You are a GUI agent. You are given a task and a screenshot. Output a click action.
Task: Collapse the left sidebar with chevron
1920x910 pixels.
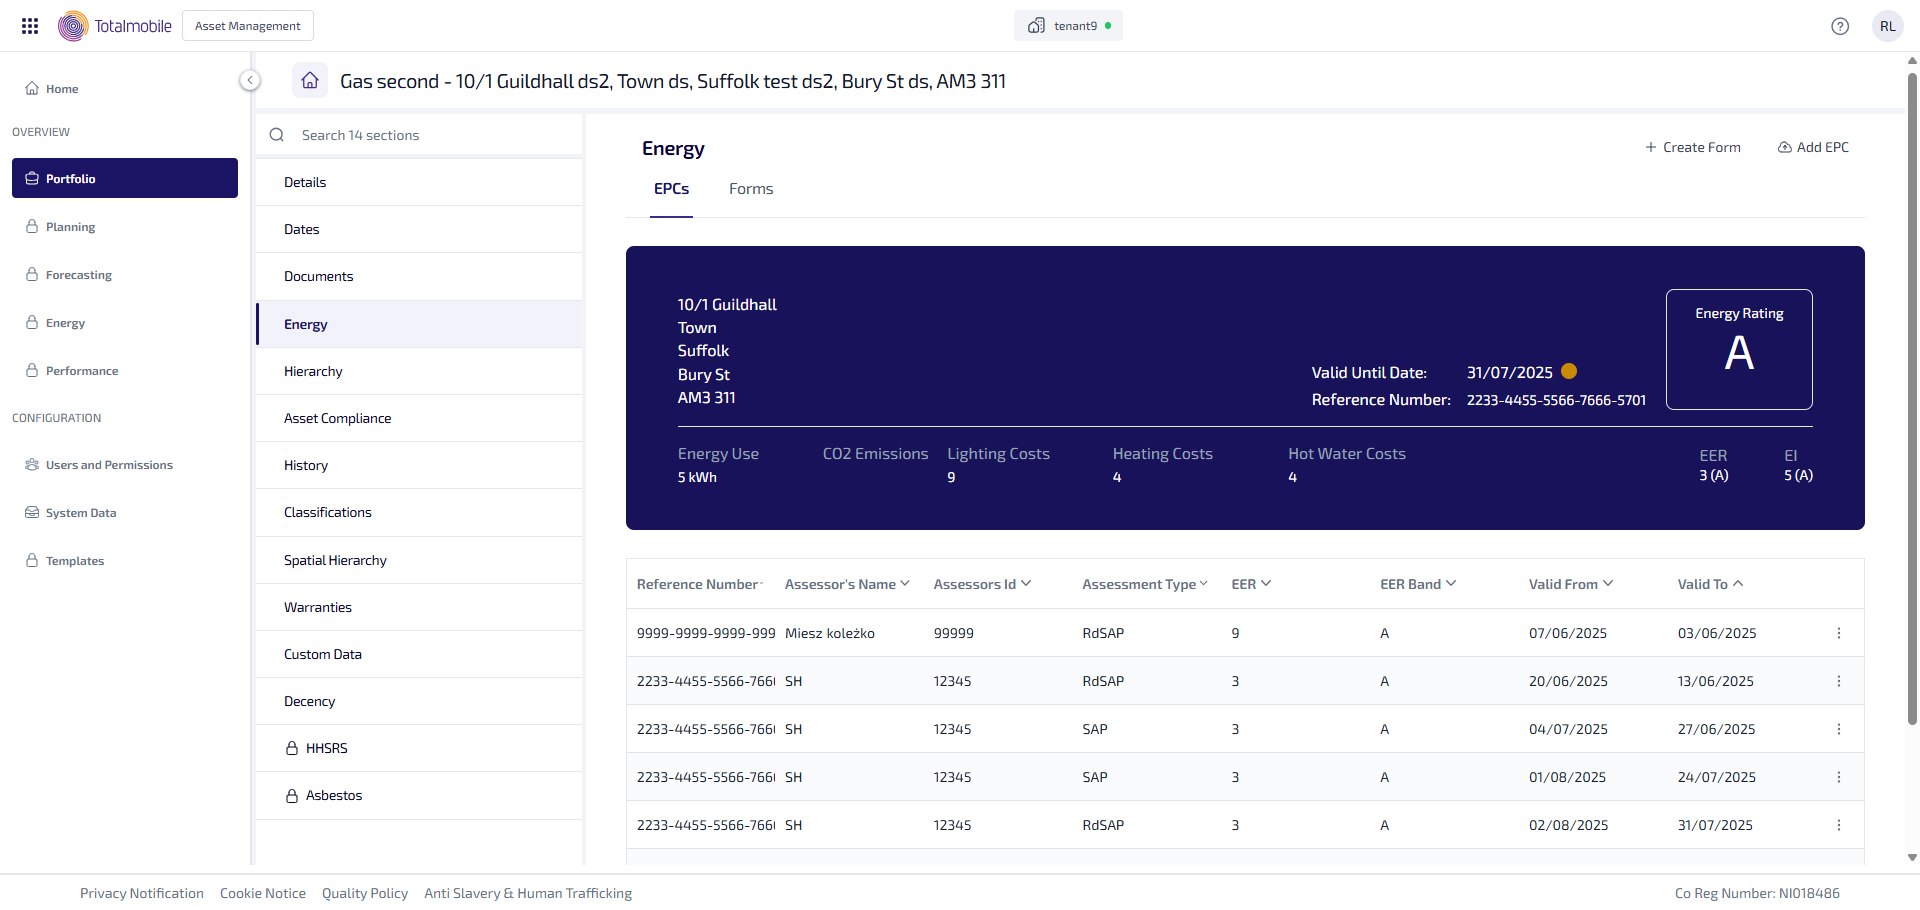pos(250,80)
